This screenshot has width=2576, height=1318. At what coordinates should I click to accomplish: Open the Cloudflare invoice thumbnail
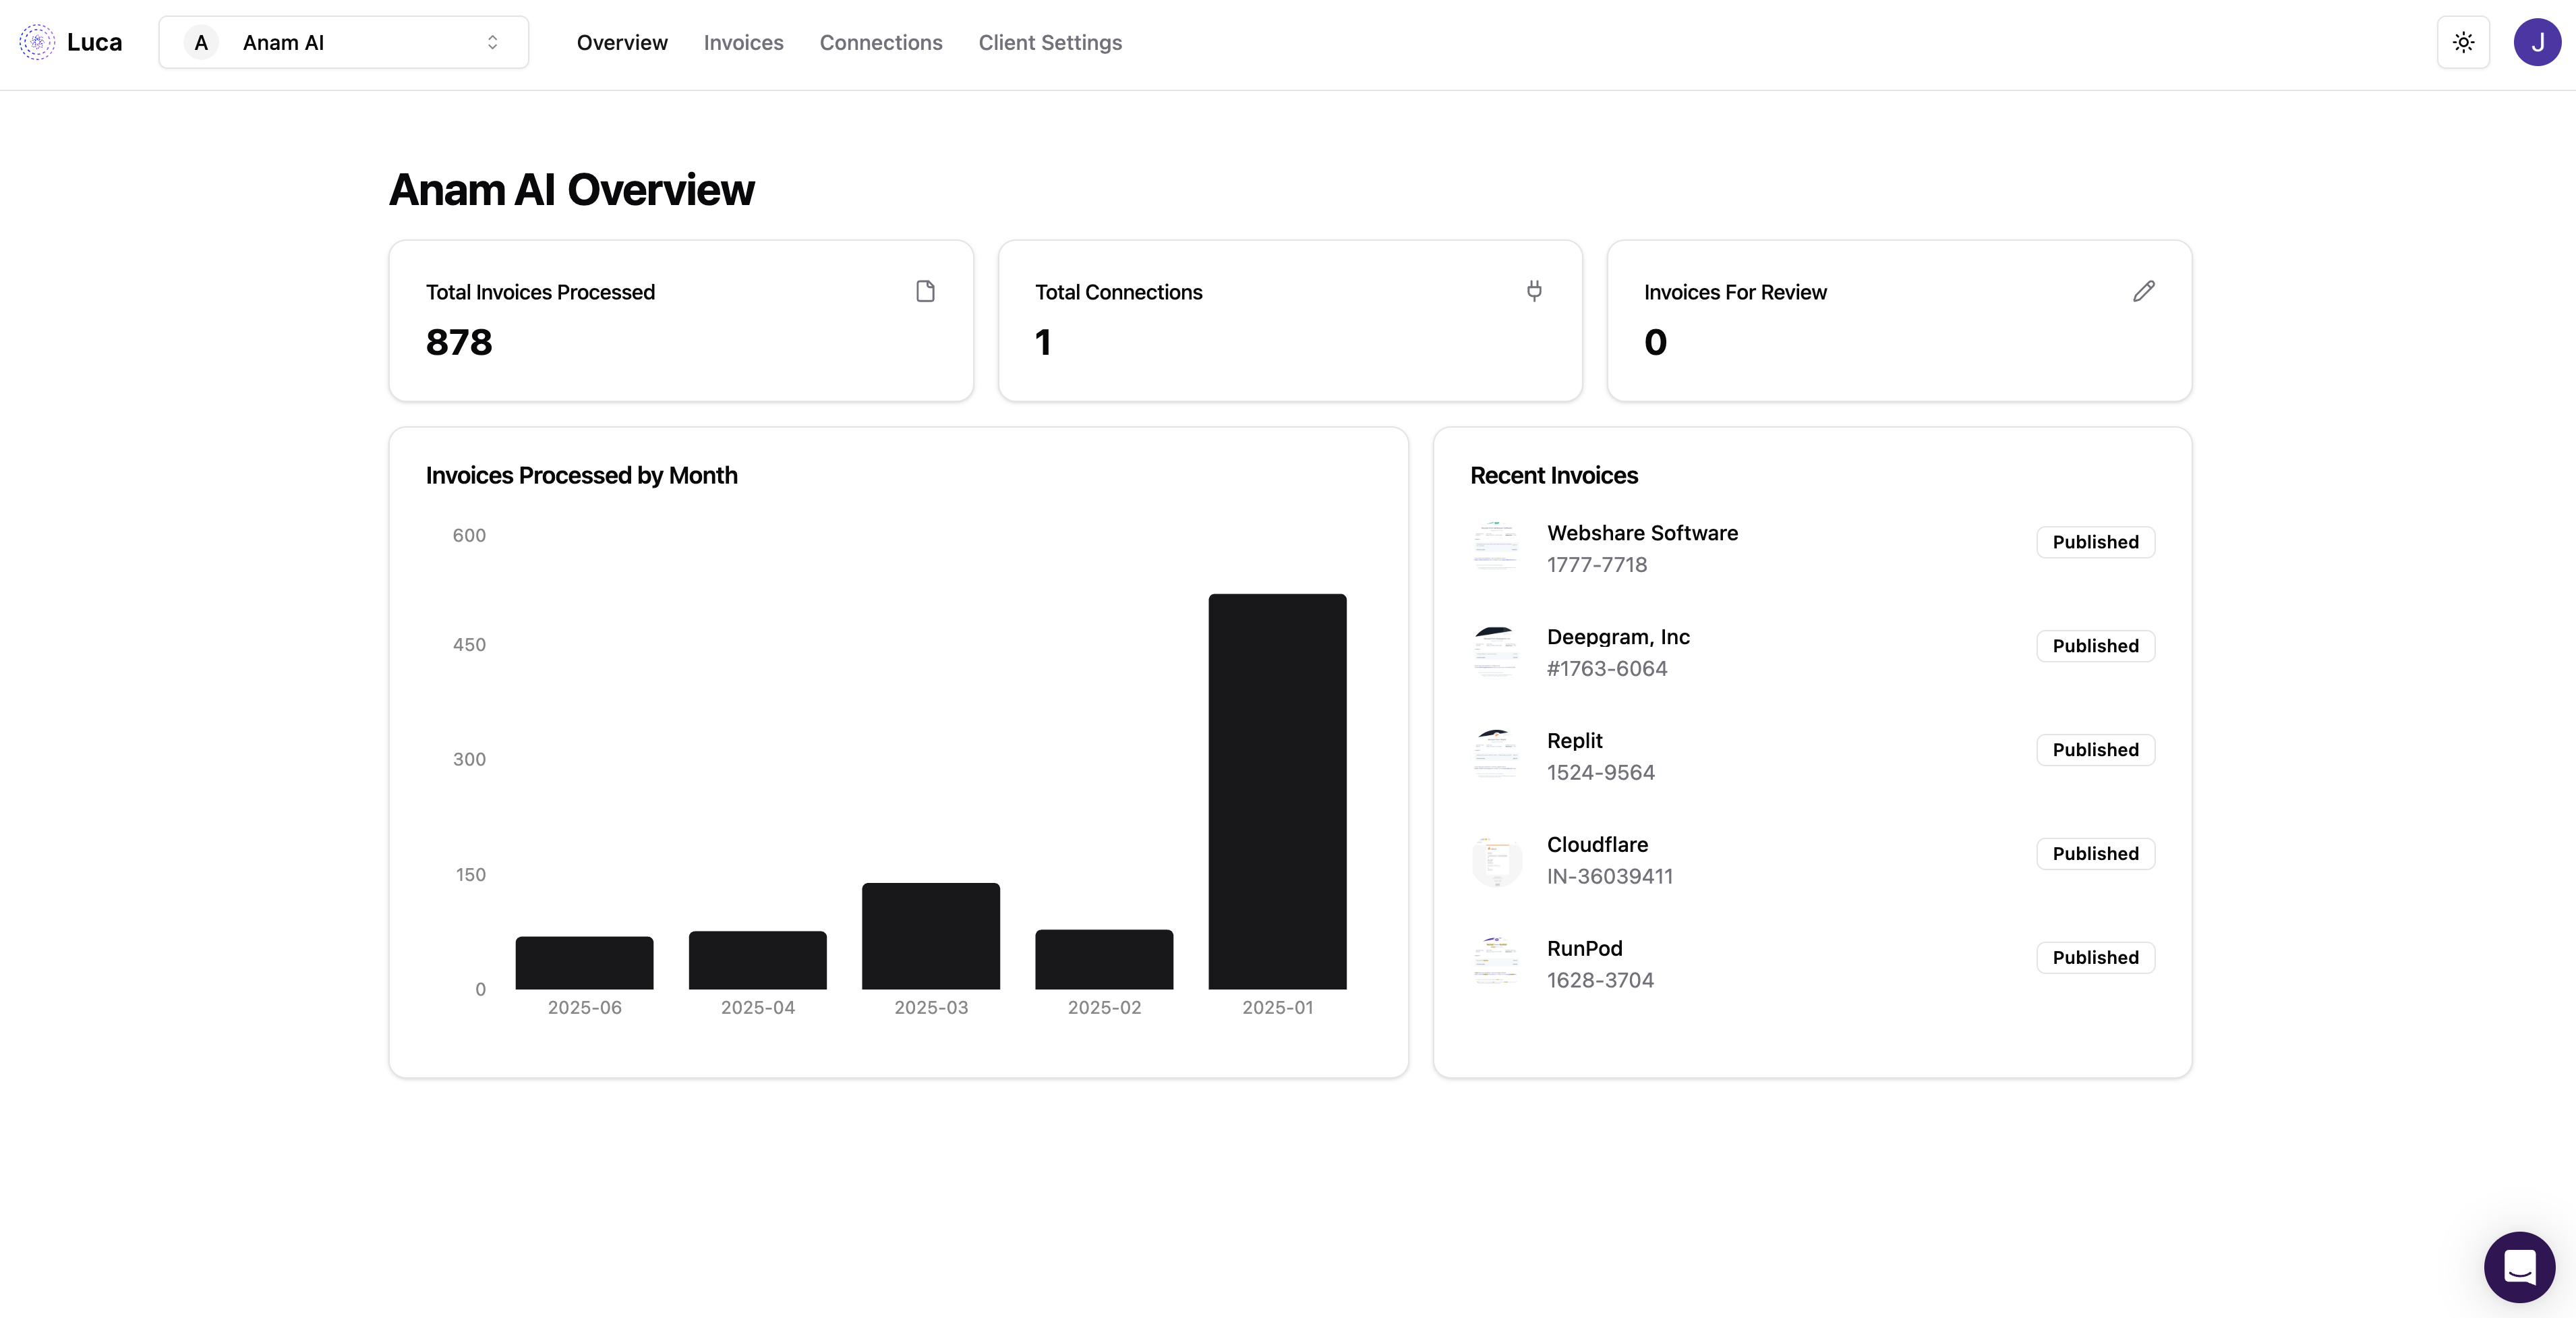(x=1496, y=860)
